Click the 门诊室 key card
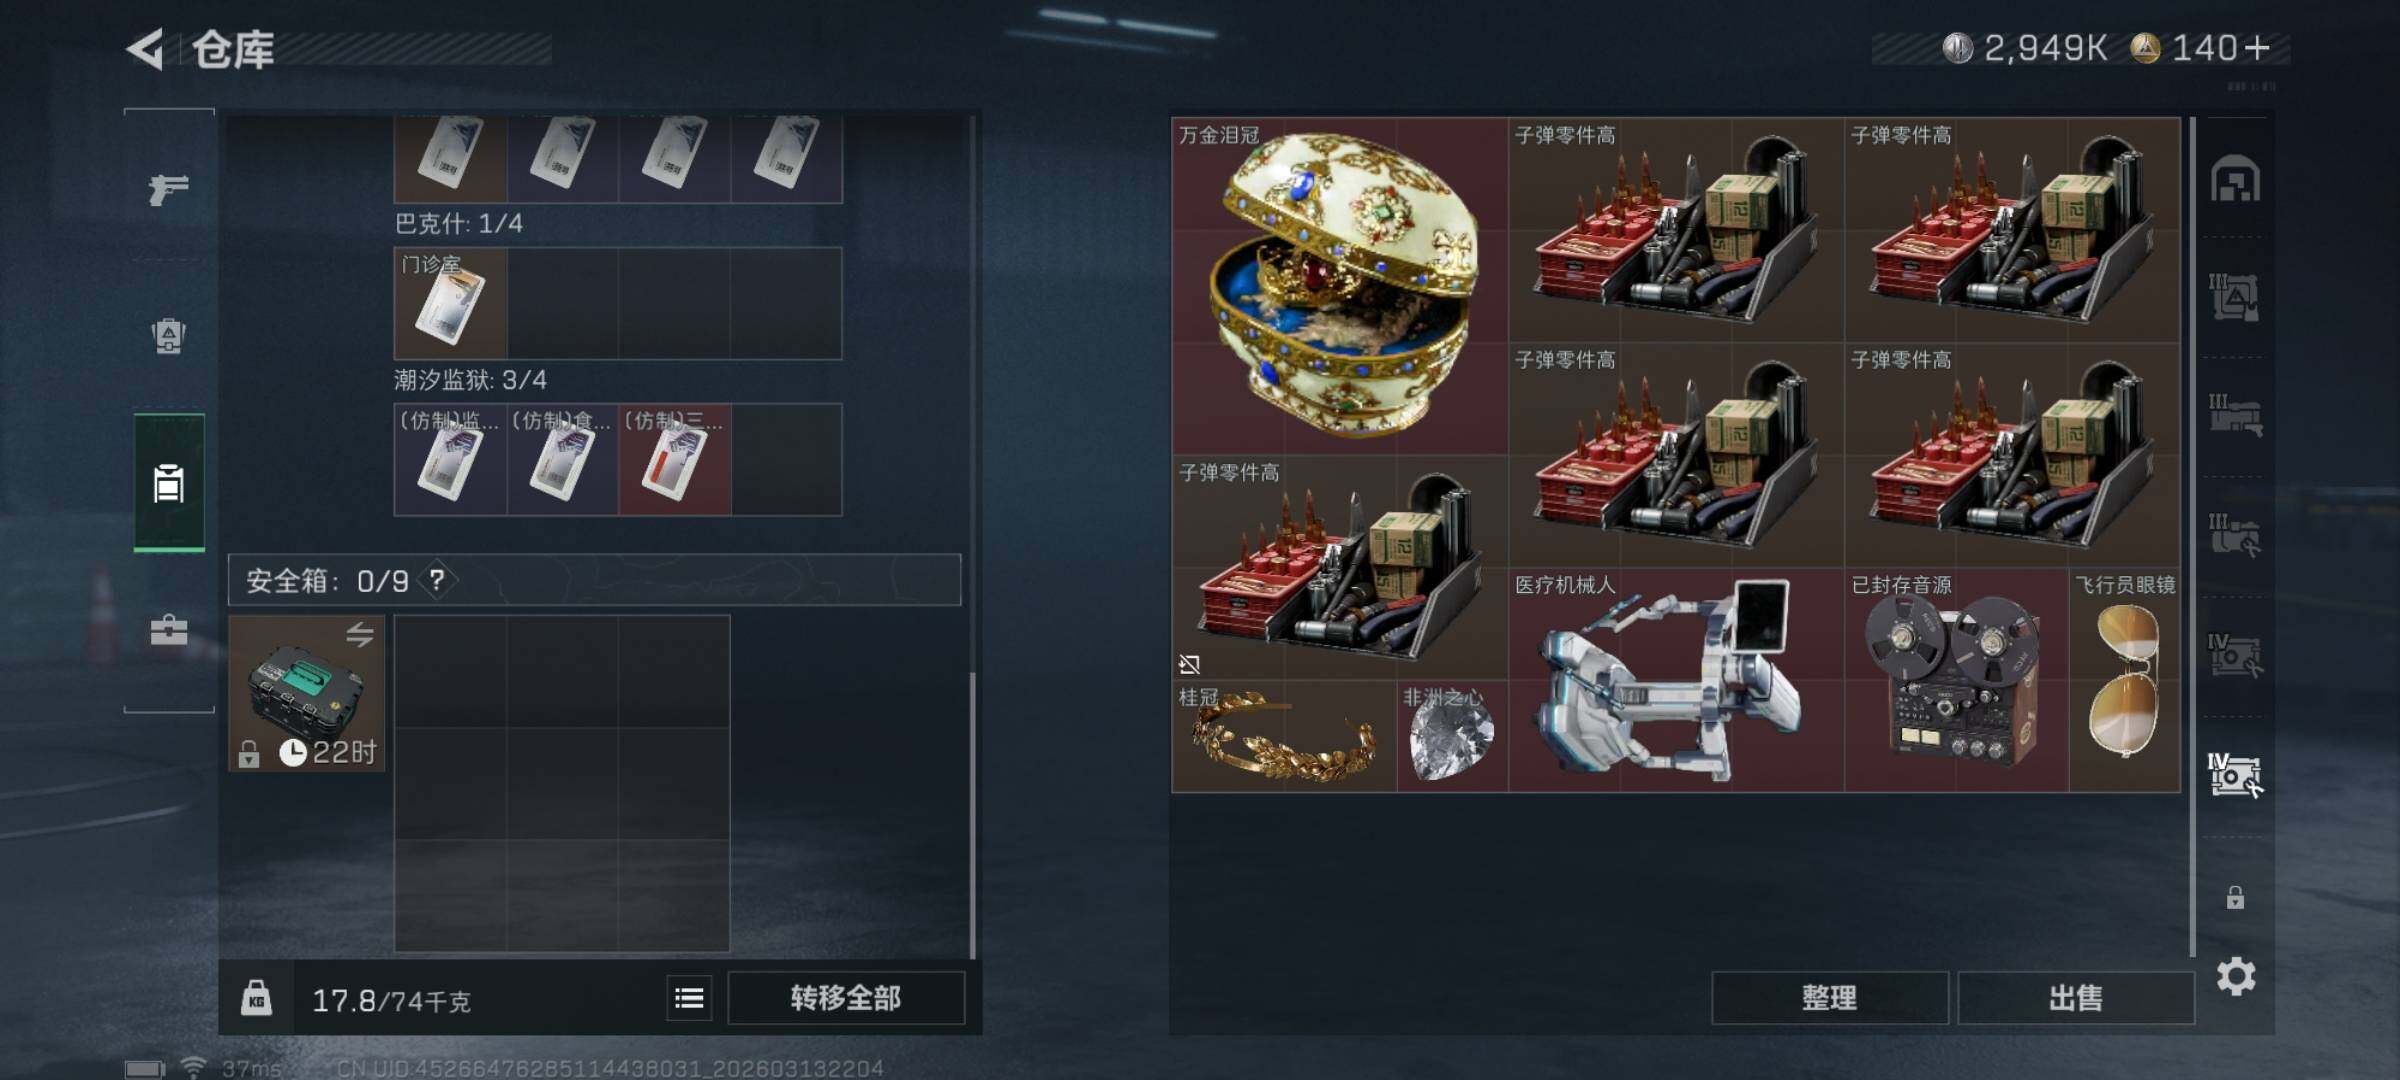Viewport: 2400px width, 1080px height. click(x=450, y=304)
